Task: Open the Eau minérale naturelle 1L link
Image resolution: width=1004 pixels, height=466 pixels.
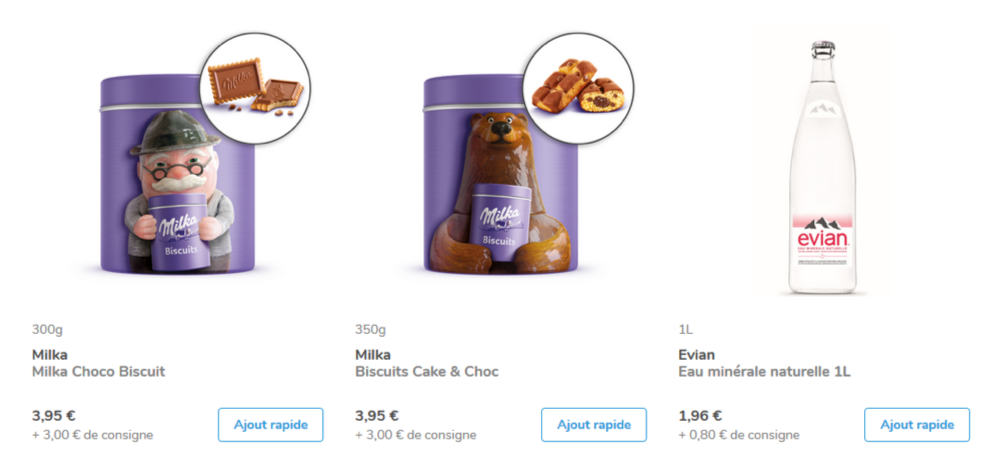Action: tap(765, 372)
